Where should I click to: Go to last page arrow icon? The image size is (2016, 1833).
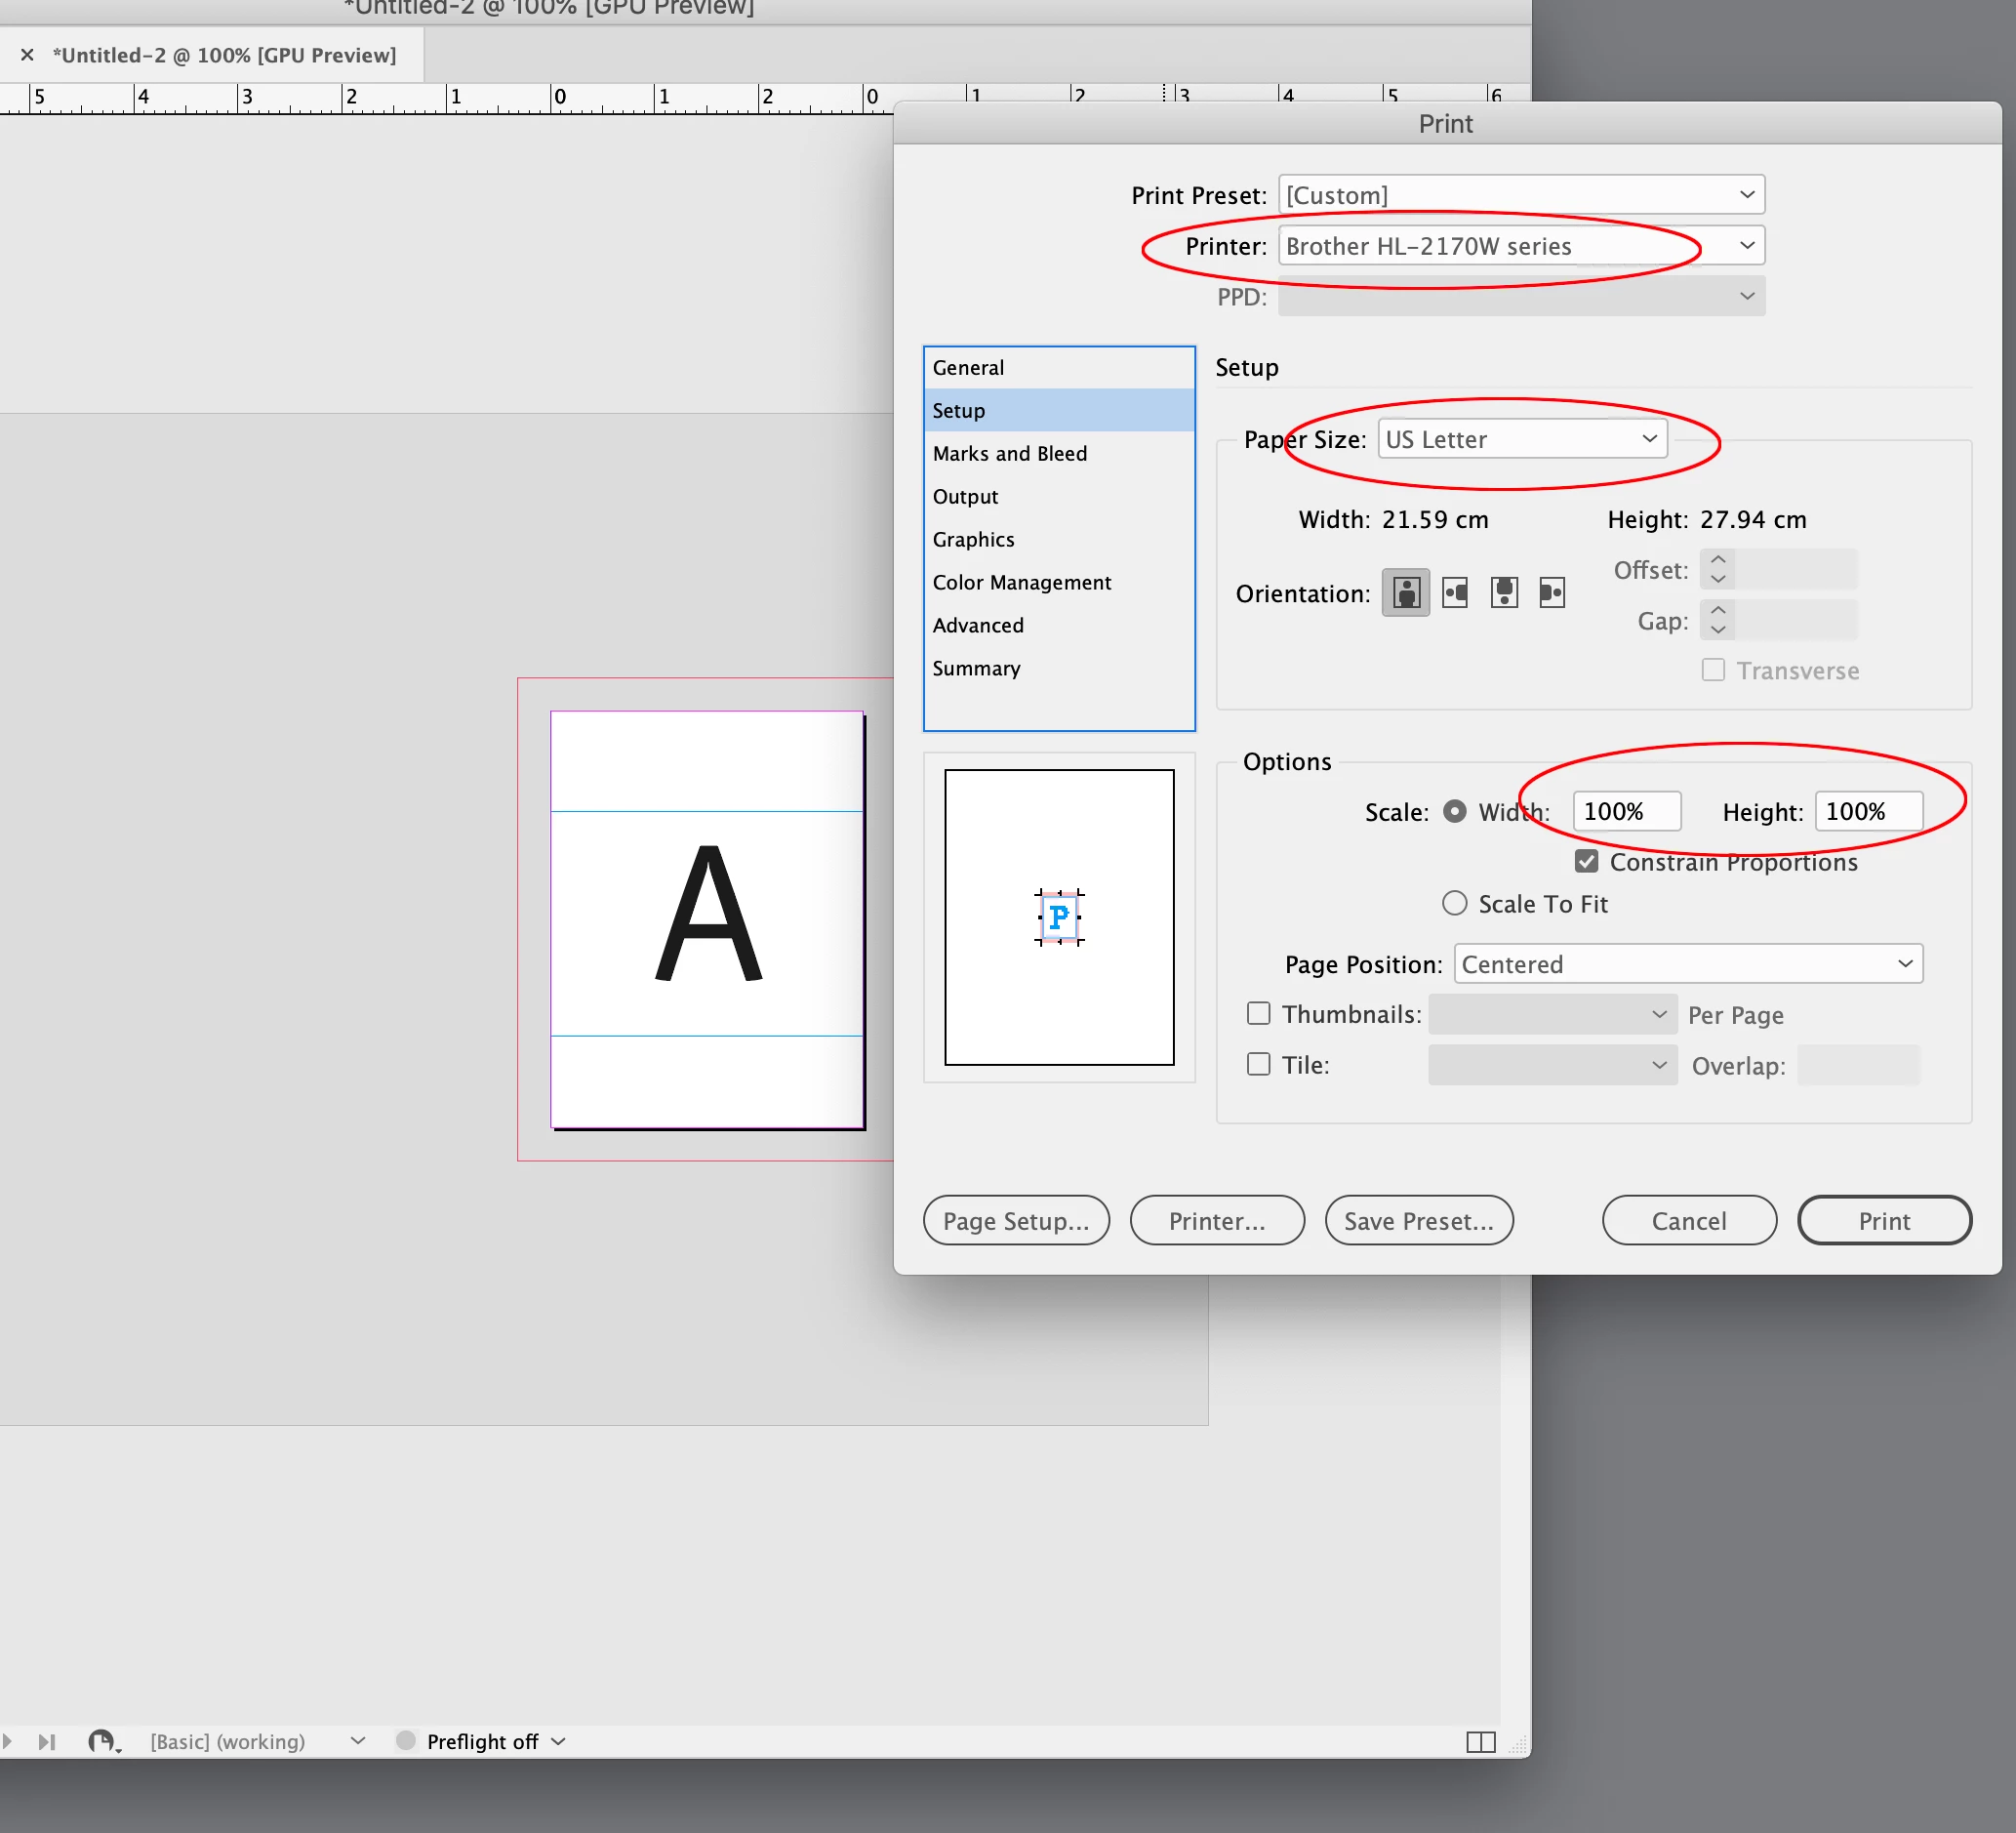(46, 1742)
